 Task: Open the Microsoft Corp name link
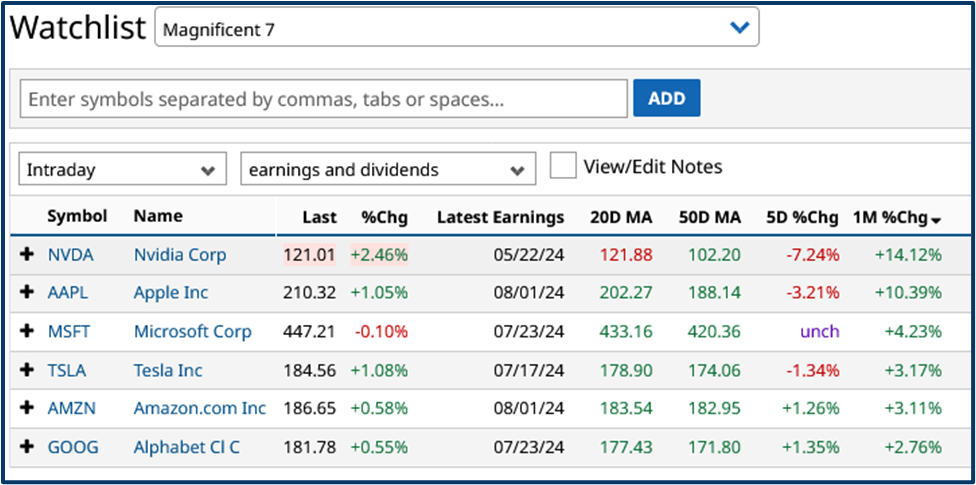click(193, 331)
